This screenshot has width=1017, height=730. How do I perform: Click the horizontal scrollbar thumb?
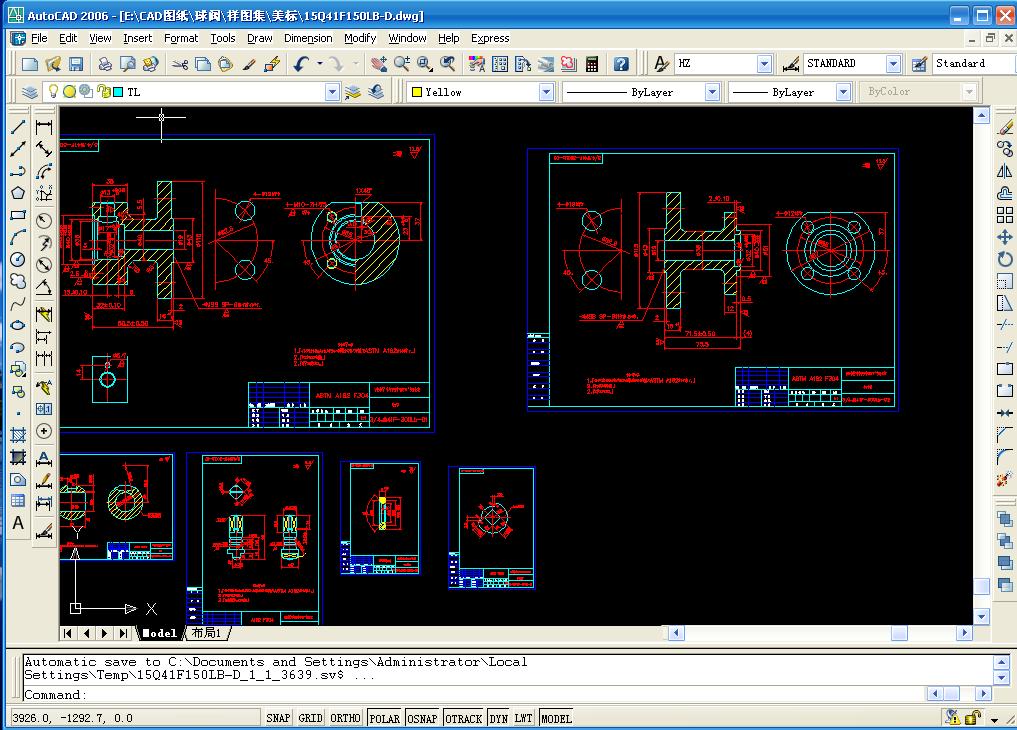[899, 633]
